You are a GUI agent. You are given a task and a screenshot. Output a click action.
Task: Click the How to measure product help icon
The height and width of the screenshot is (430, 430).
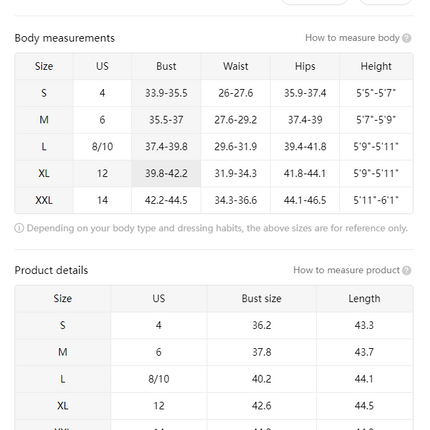[406, 271]
